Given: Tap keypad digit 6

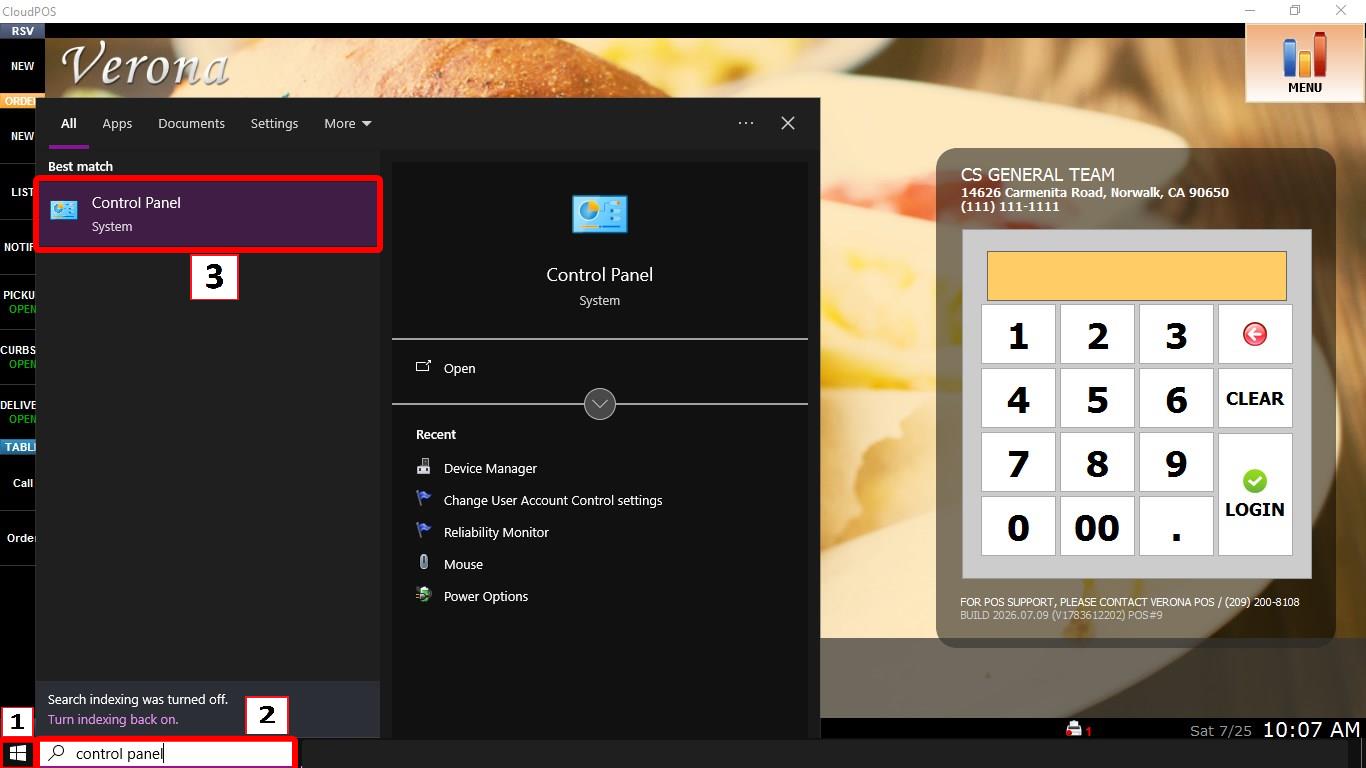Looking at the screenshot, I should pyautogui.click(x=1176, y=399).
